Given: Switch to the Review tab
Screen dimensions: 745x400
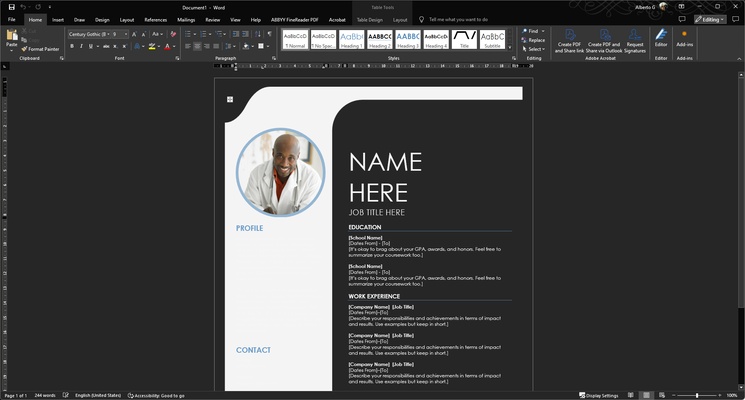Looking at the screenshot, I should coord(213,20).
